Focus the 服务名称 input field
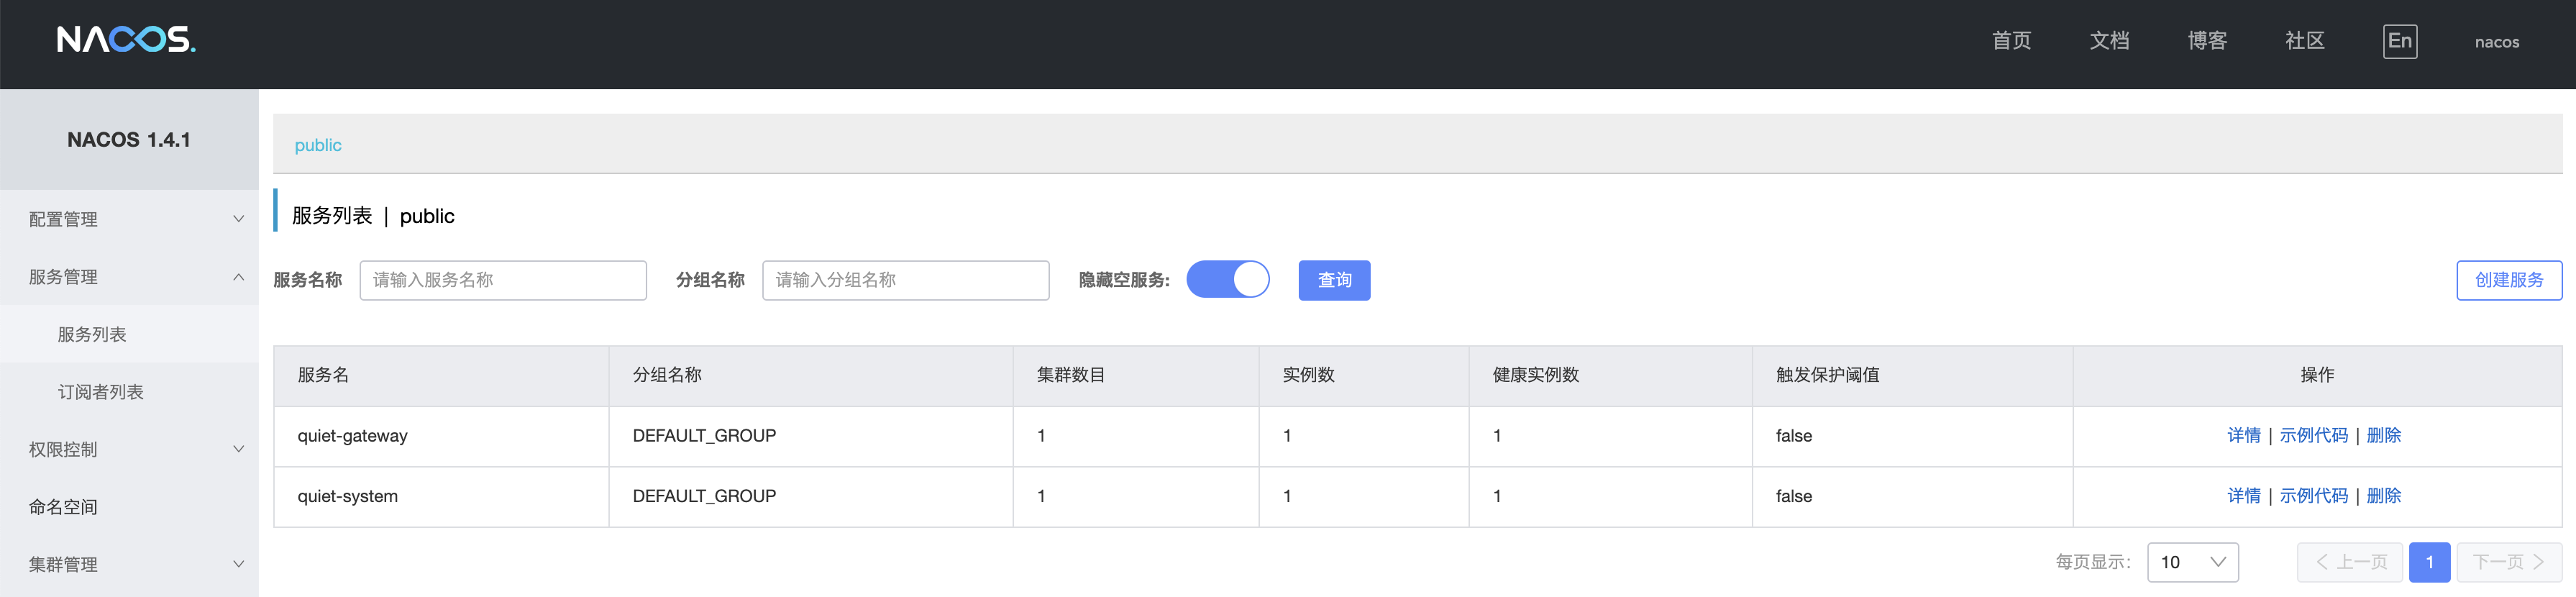The width and height of the screenshot is (2576, 597). point(503,280)
